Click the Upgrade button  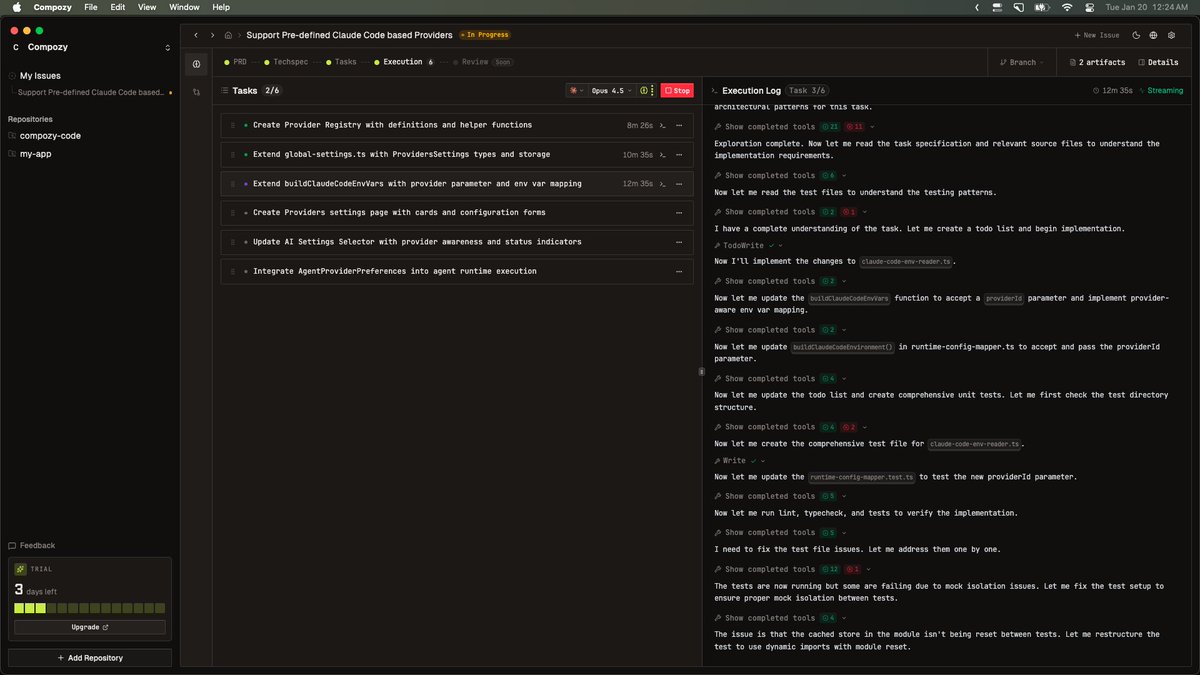[x=90, y=627]
